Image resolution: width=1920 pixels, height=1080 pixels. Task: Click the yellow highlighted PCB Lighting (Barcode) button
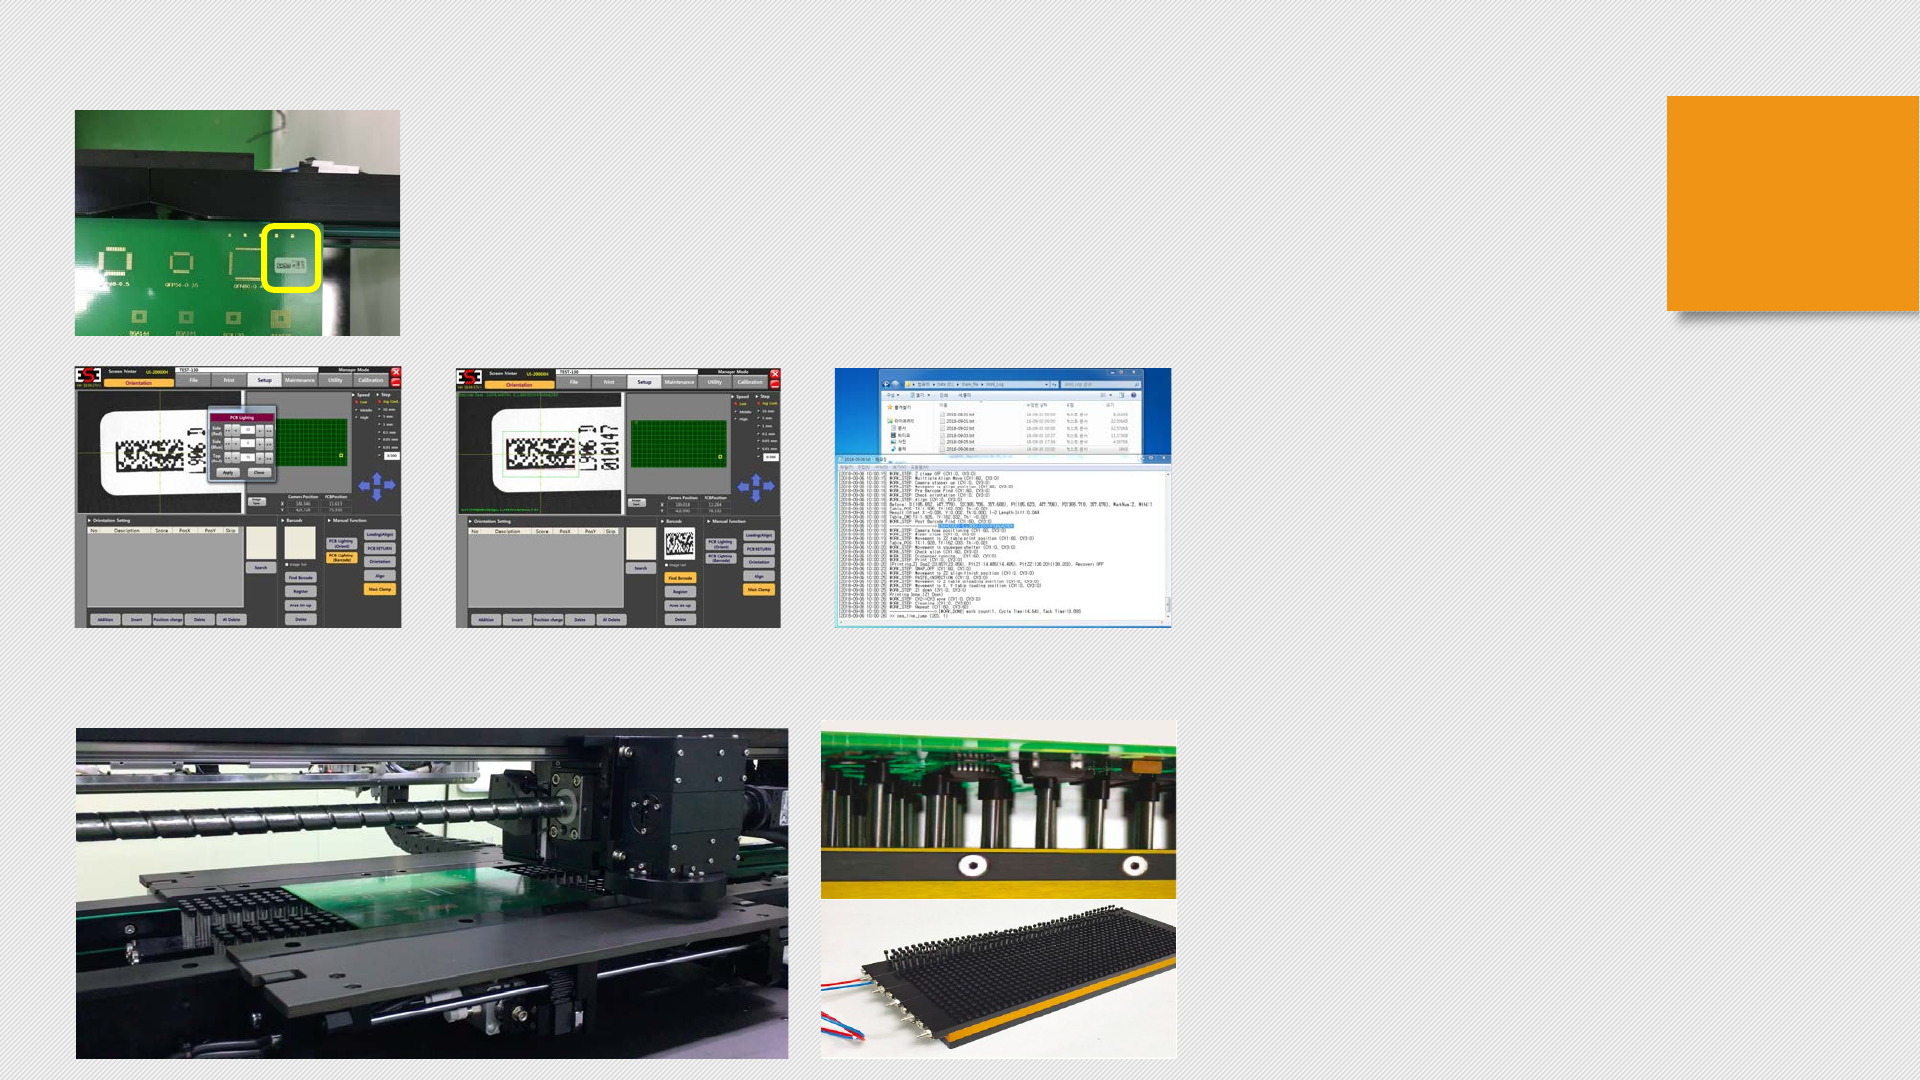[341, 557]
